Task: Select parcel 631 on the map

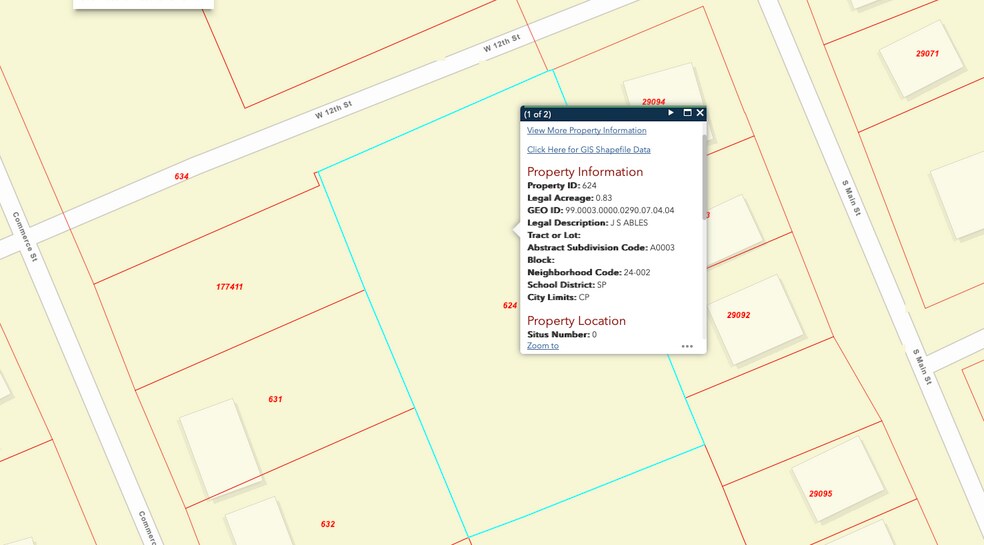Action: tap(275, 399)
